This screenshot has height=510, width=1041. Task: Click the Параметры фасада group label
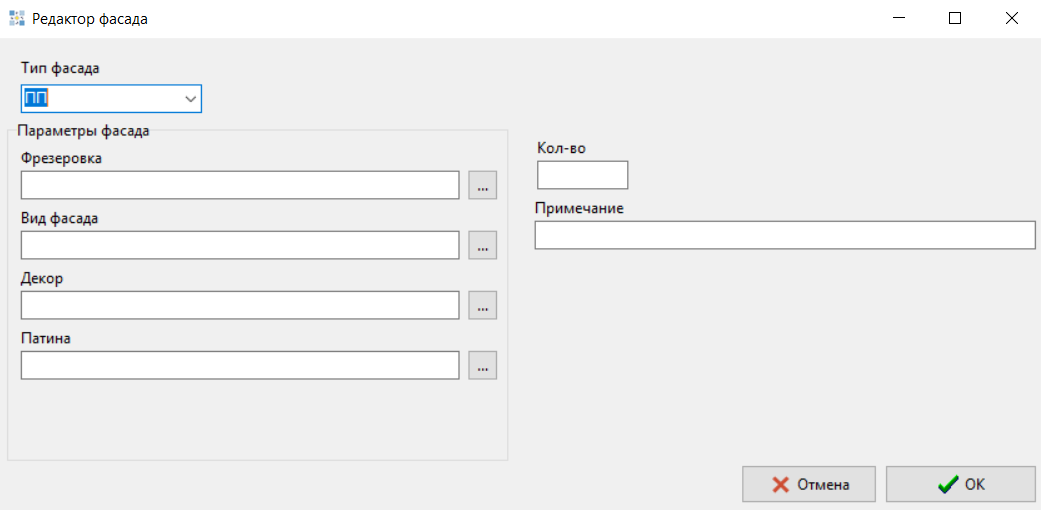[x=84, y=130]
